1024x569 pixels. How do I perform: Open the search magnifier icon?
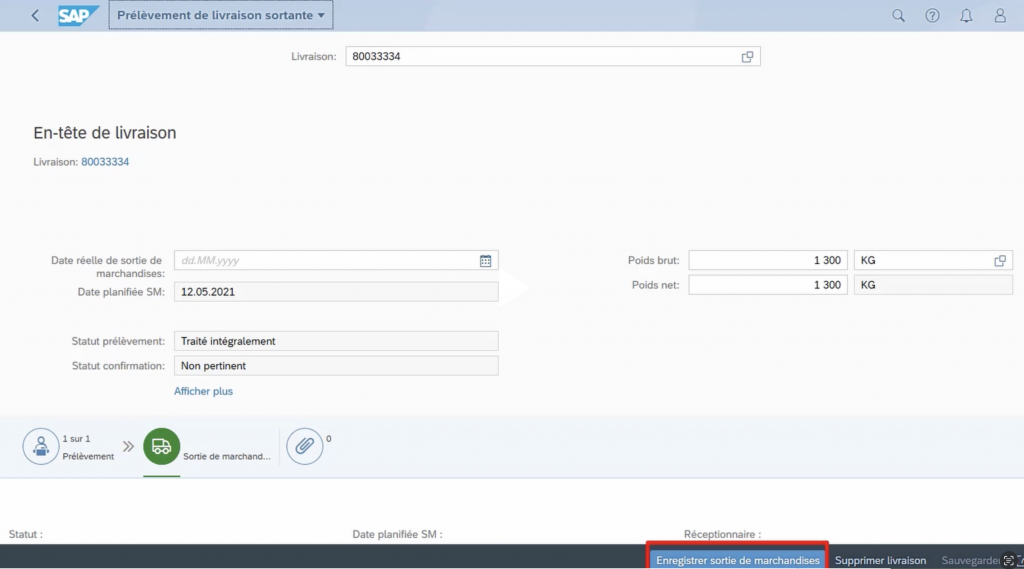click(898, 16)
